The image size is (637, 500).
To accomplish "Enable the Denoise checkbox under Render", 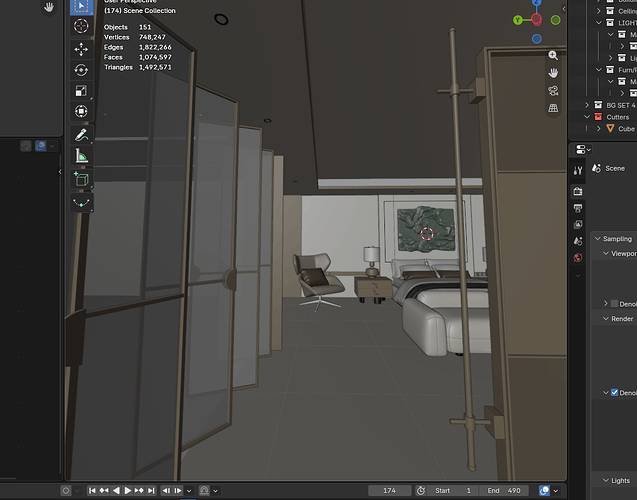I will point(614,392).
